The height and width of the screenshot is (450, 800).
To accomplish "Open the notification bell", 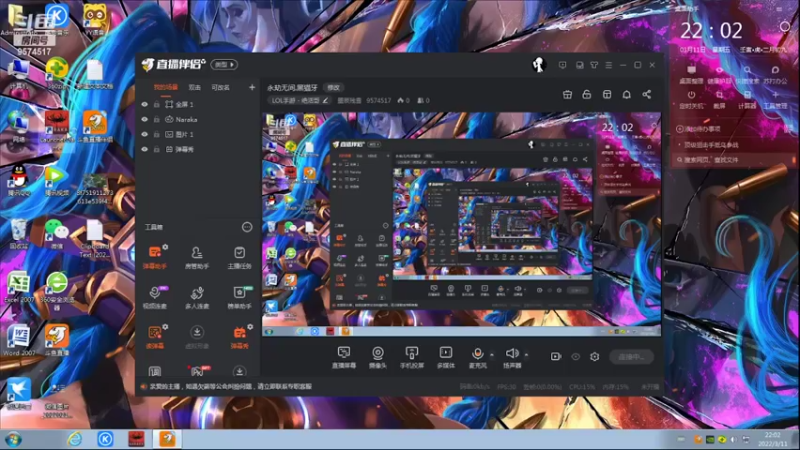I will tap(627, 94).
